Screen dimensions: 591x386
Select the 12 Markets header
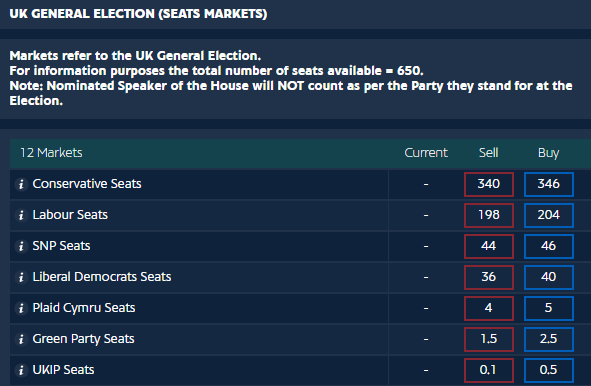[51, 153]
